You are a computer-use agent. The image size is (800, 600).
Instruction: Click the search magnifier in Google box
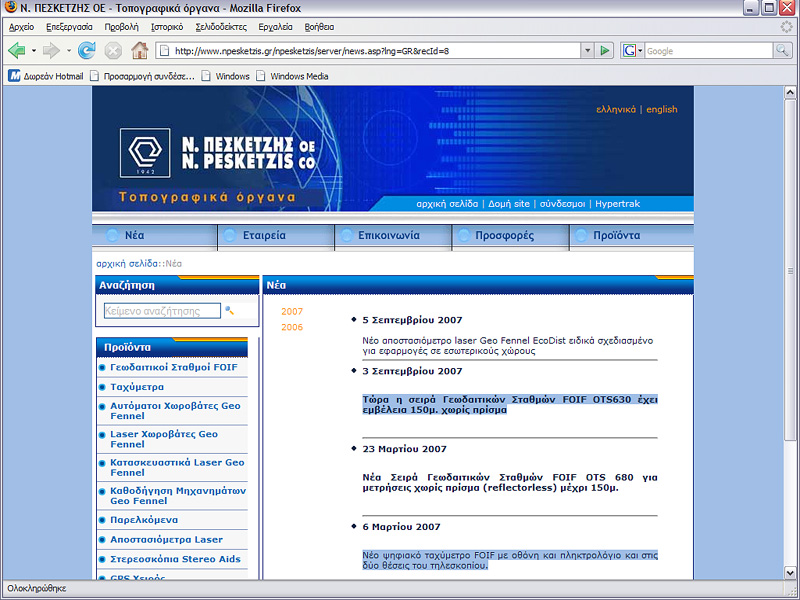point(782,51)
